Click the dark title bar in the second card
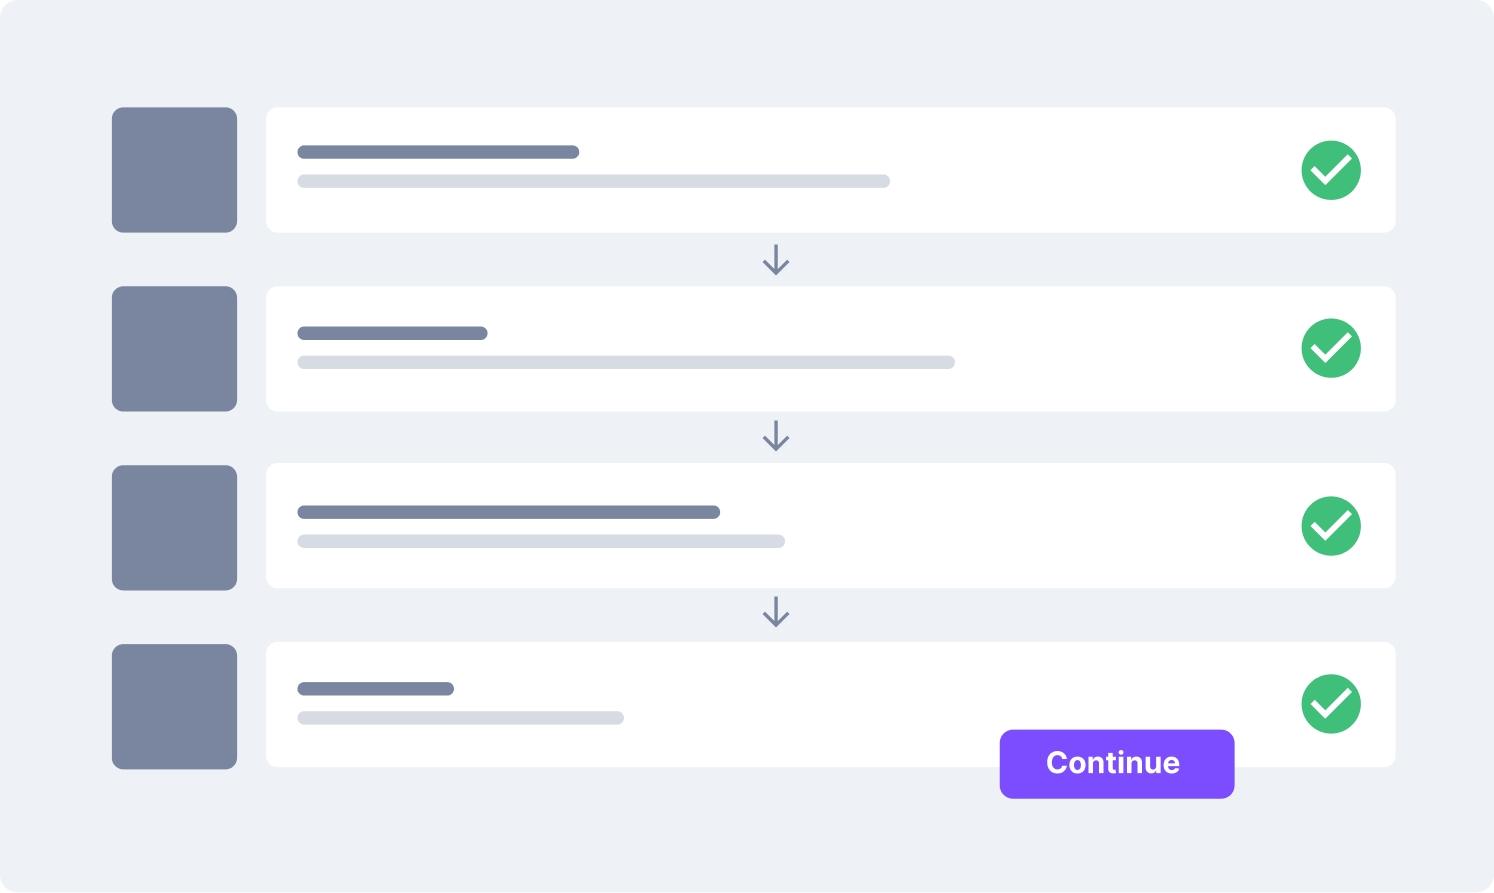This screenshot has width=1494, height=893. (x=392, y=333)
